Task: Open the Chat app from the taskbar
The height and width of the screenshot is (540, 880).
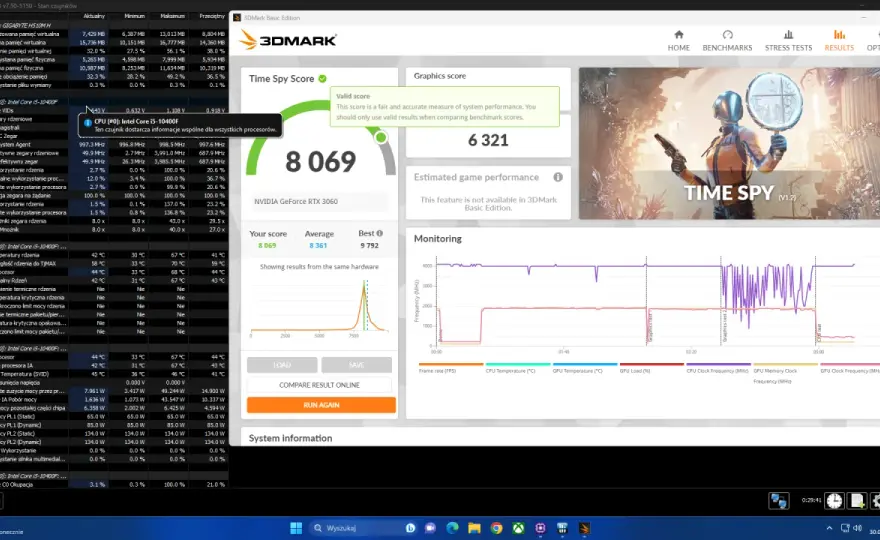Action: tap(430, 528)
